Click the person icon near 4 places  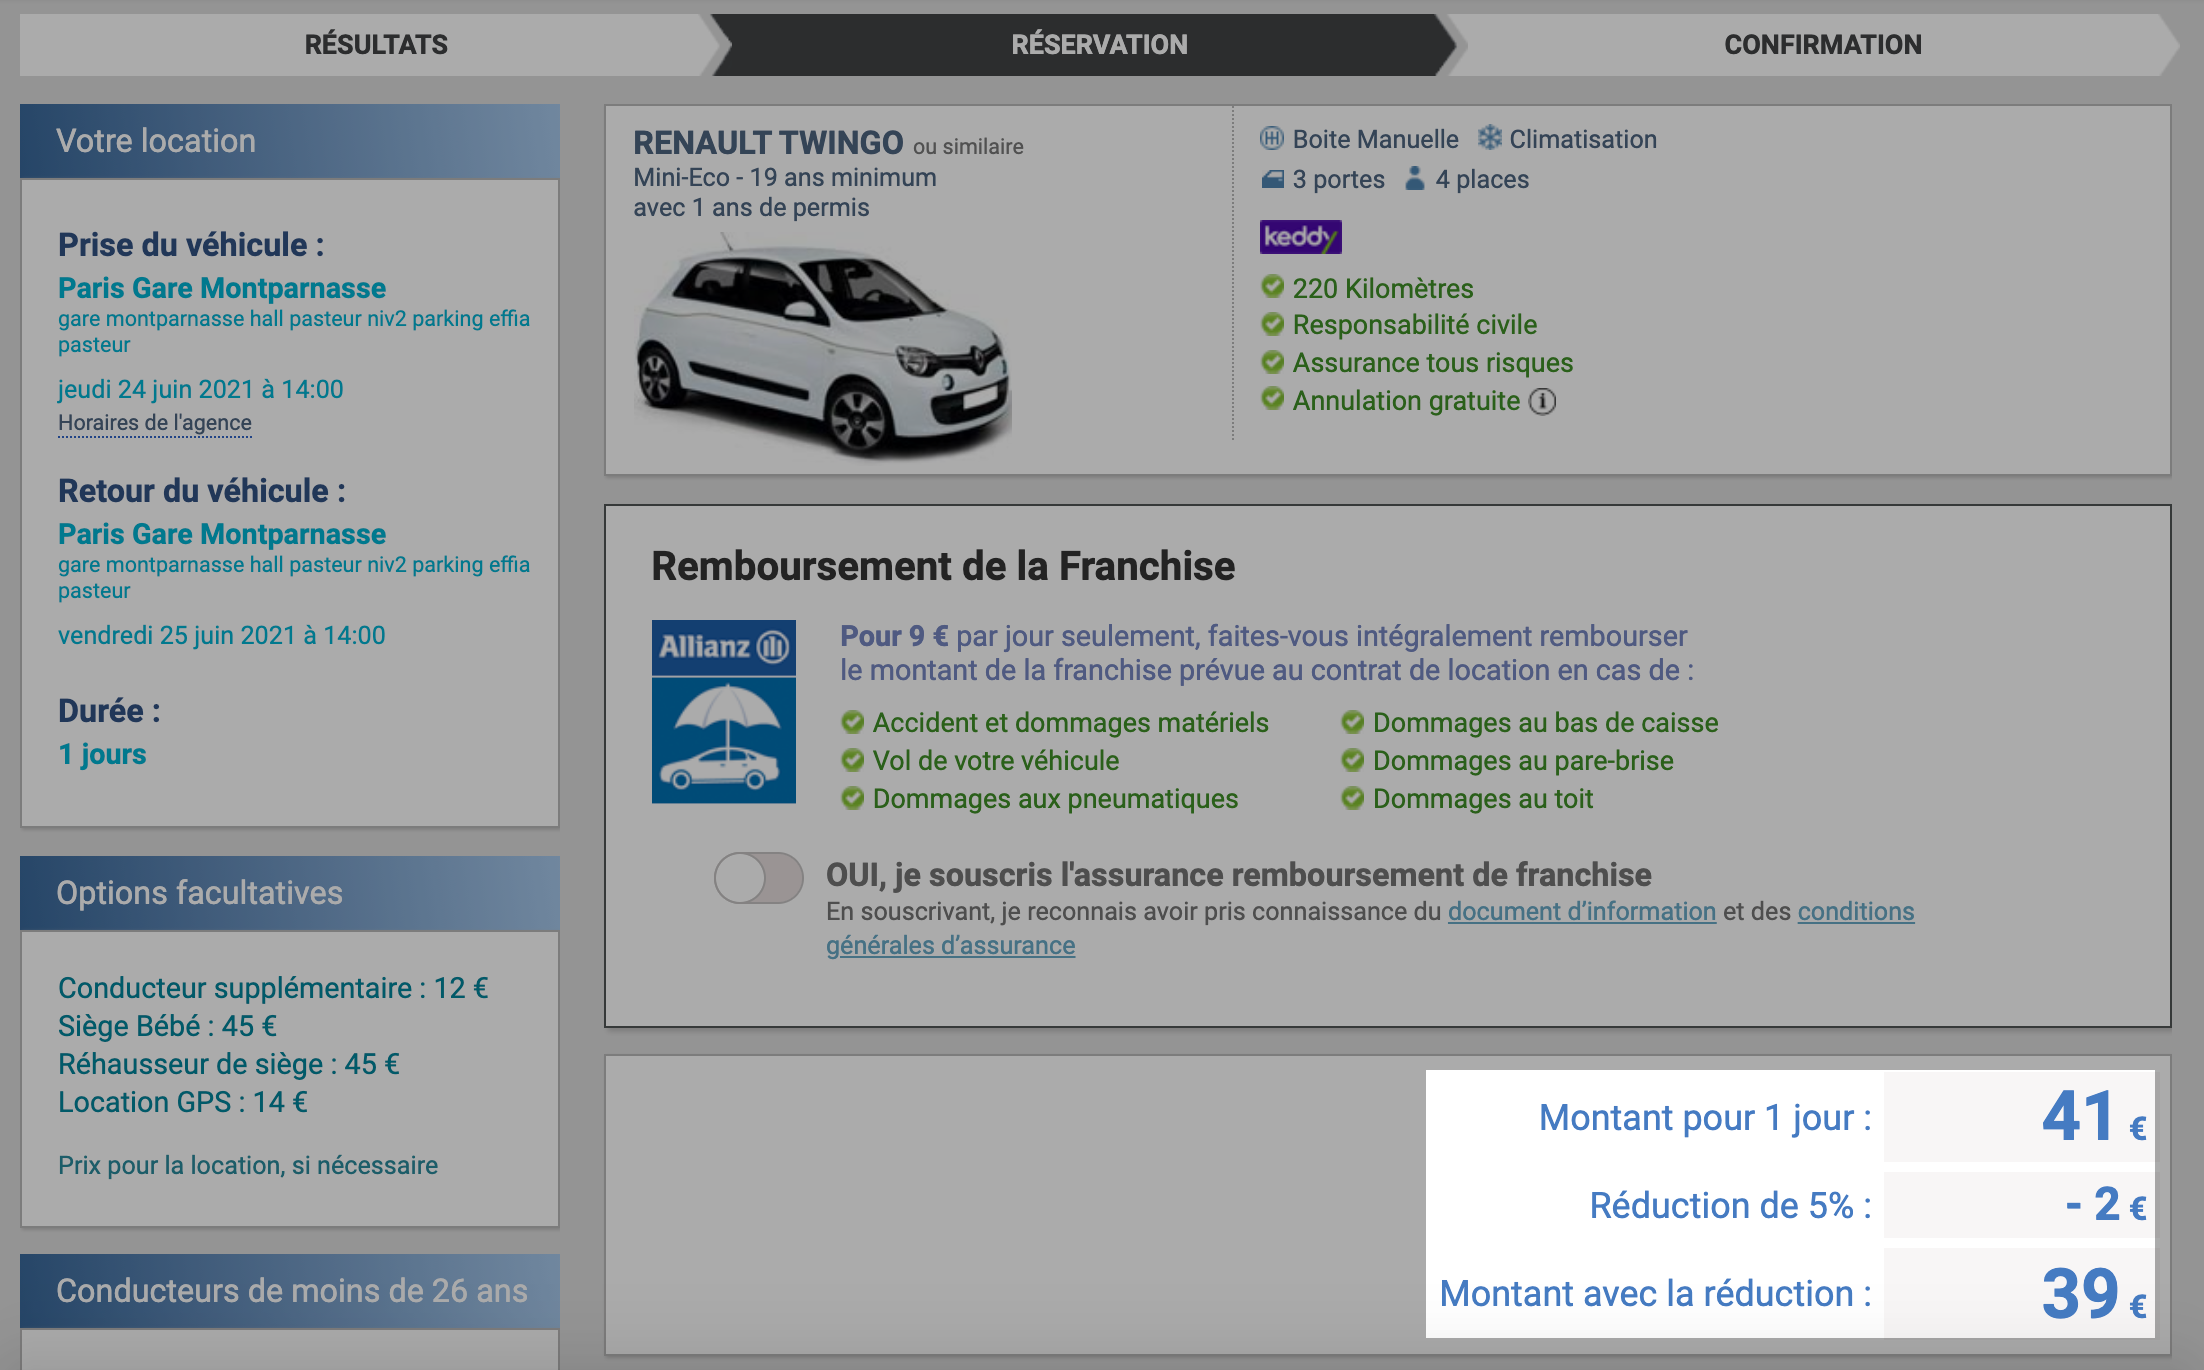1414,179
